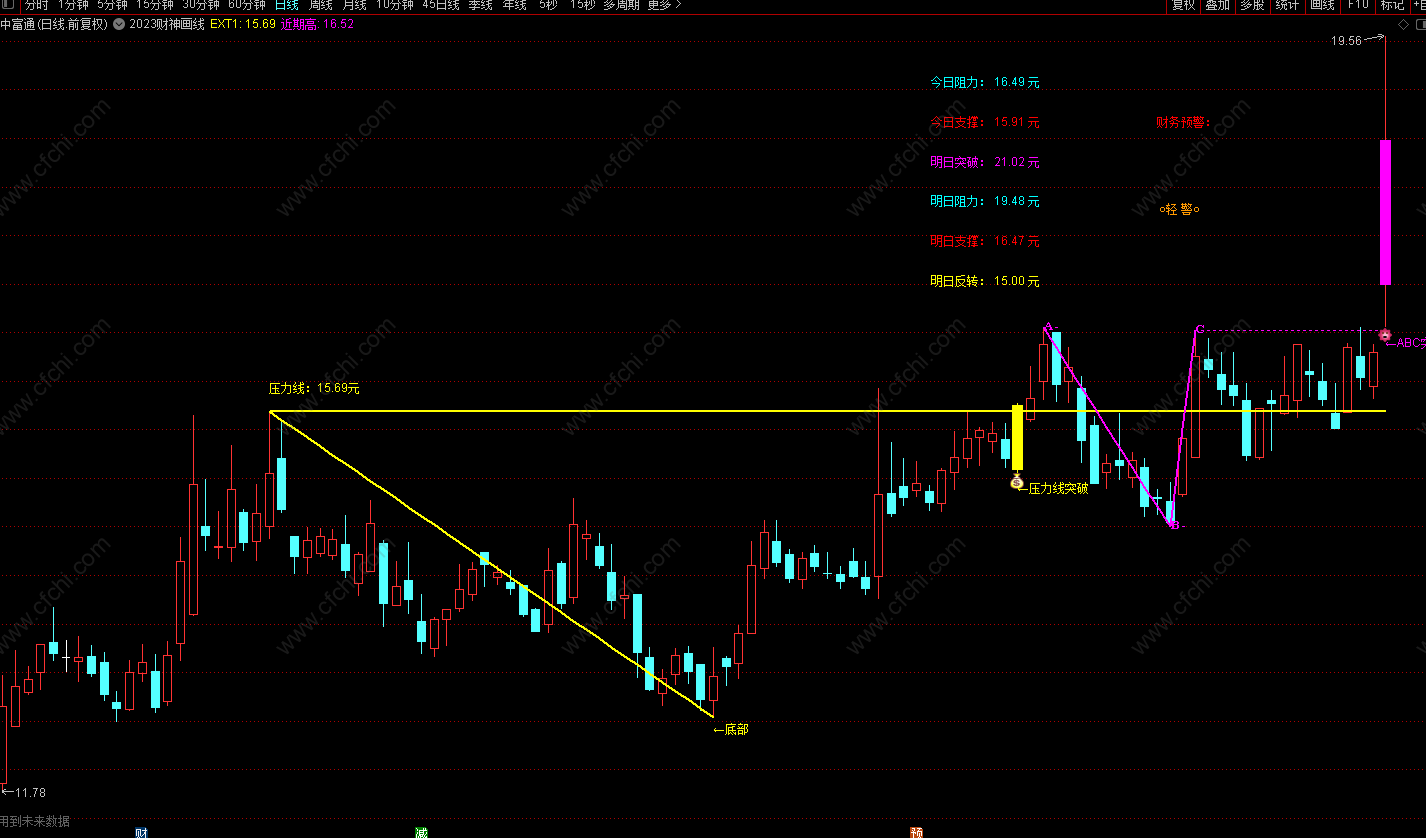This screenshot has width=1426, height=838.
Task: Open the F10 company info
Action: coord(1358,5)
